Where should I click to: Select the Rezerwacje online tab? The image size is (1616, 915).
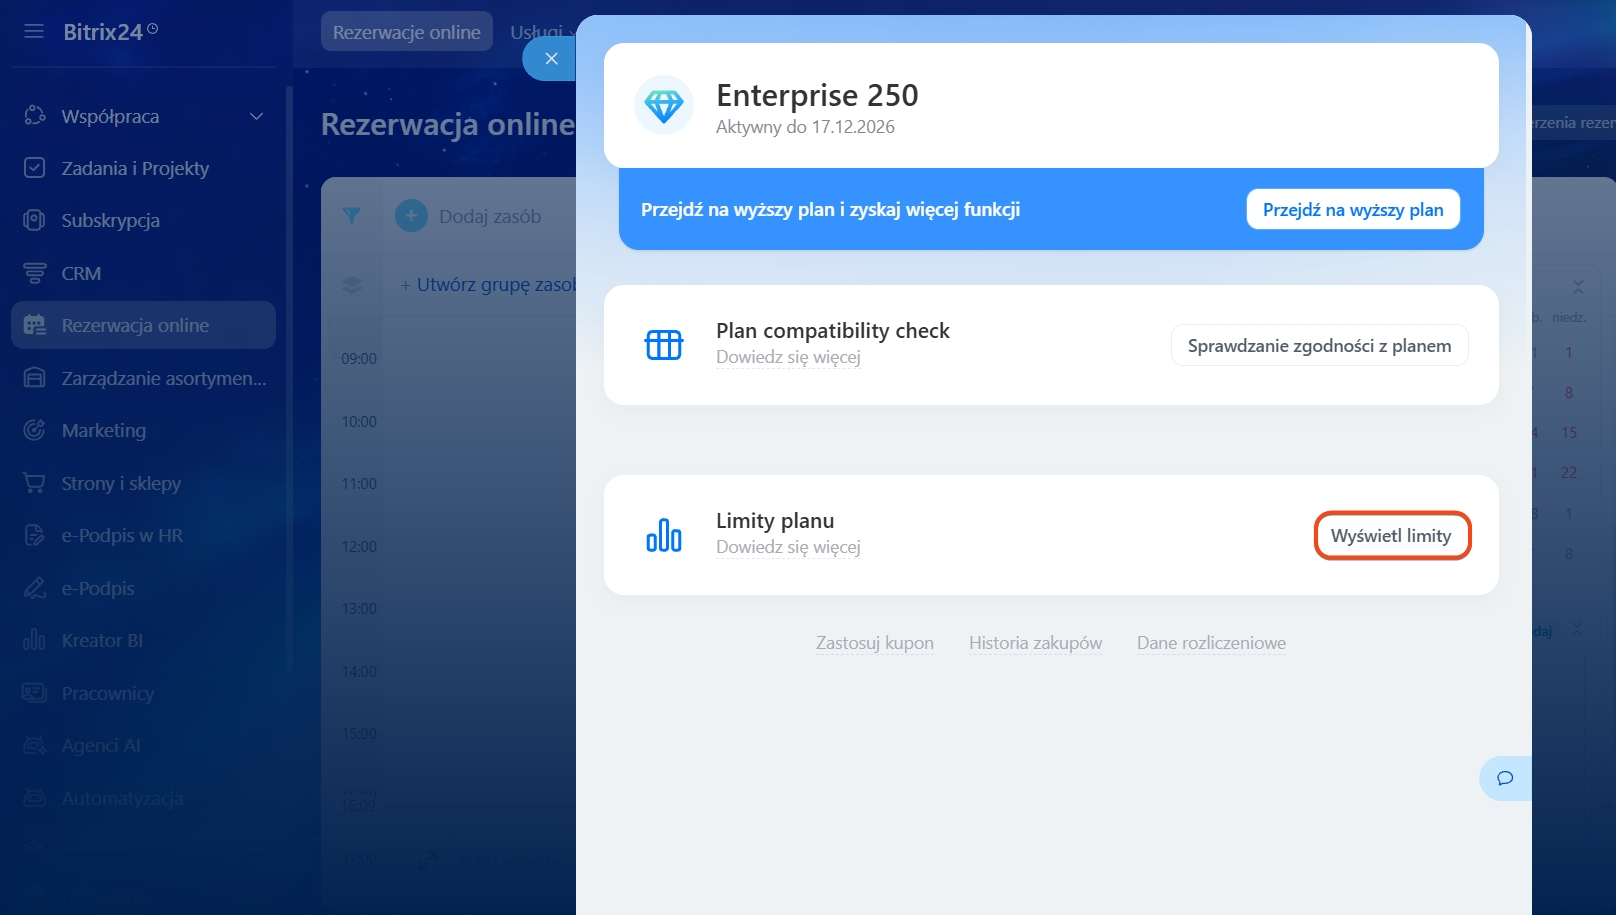coord(406,32)
